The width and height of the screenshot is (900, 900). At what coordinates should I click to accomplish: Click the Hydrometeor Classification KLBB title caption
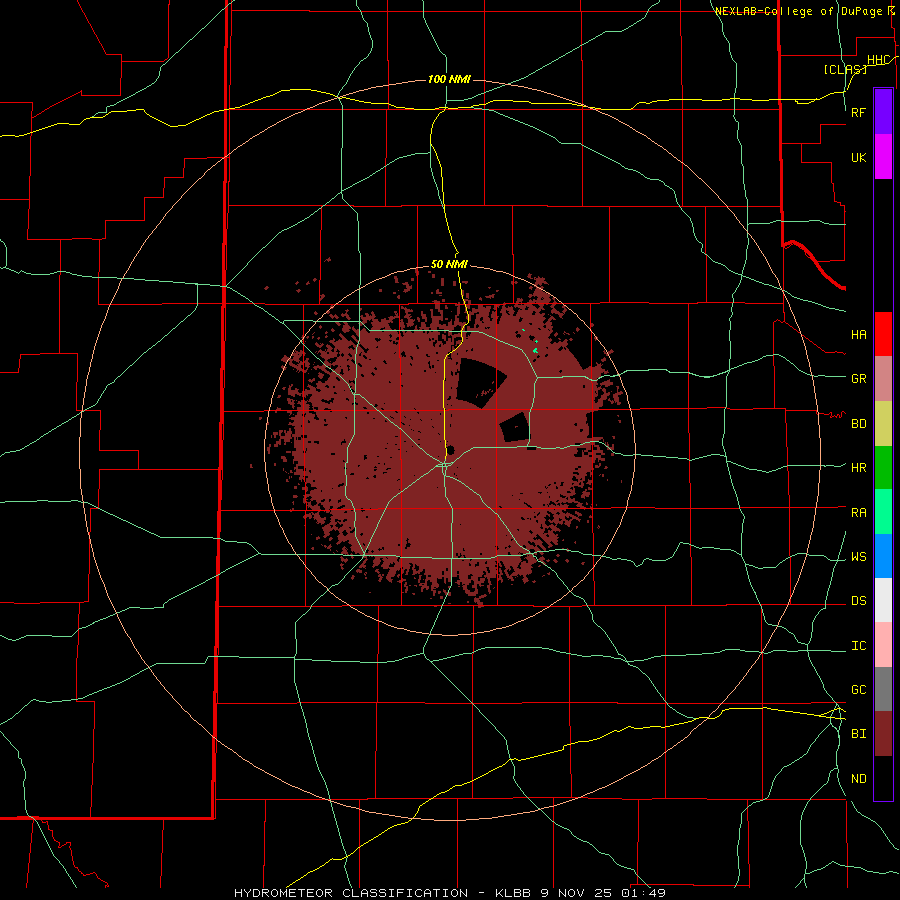450,893
